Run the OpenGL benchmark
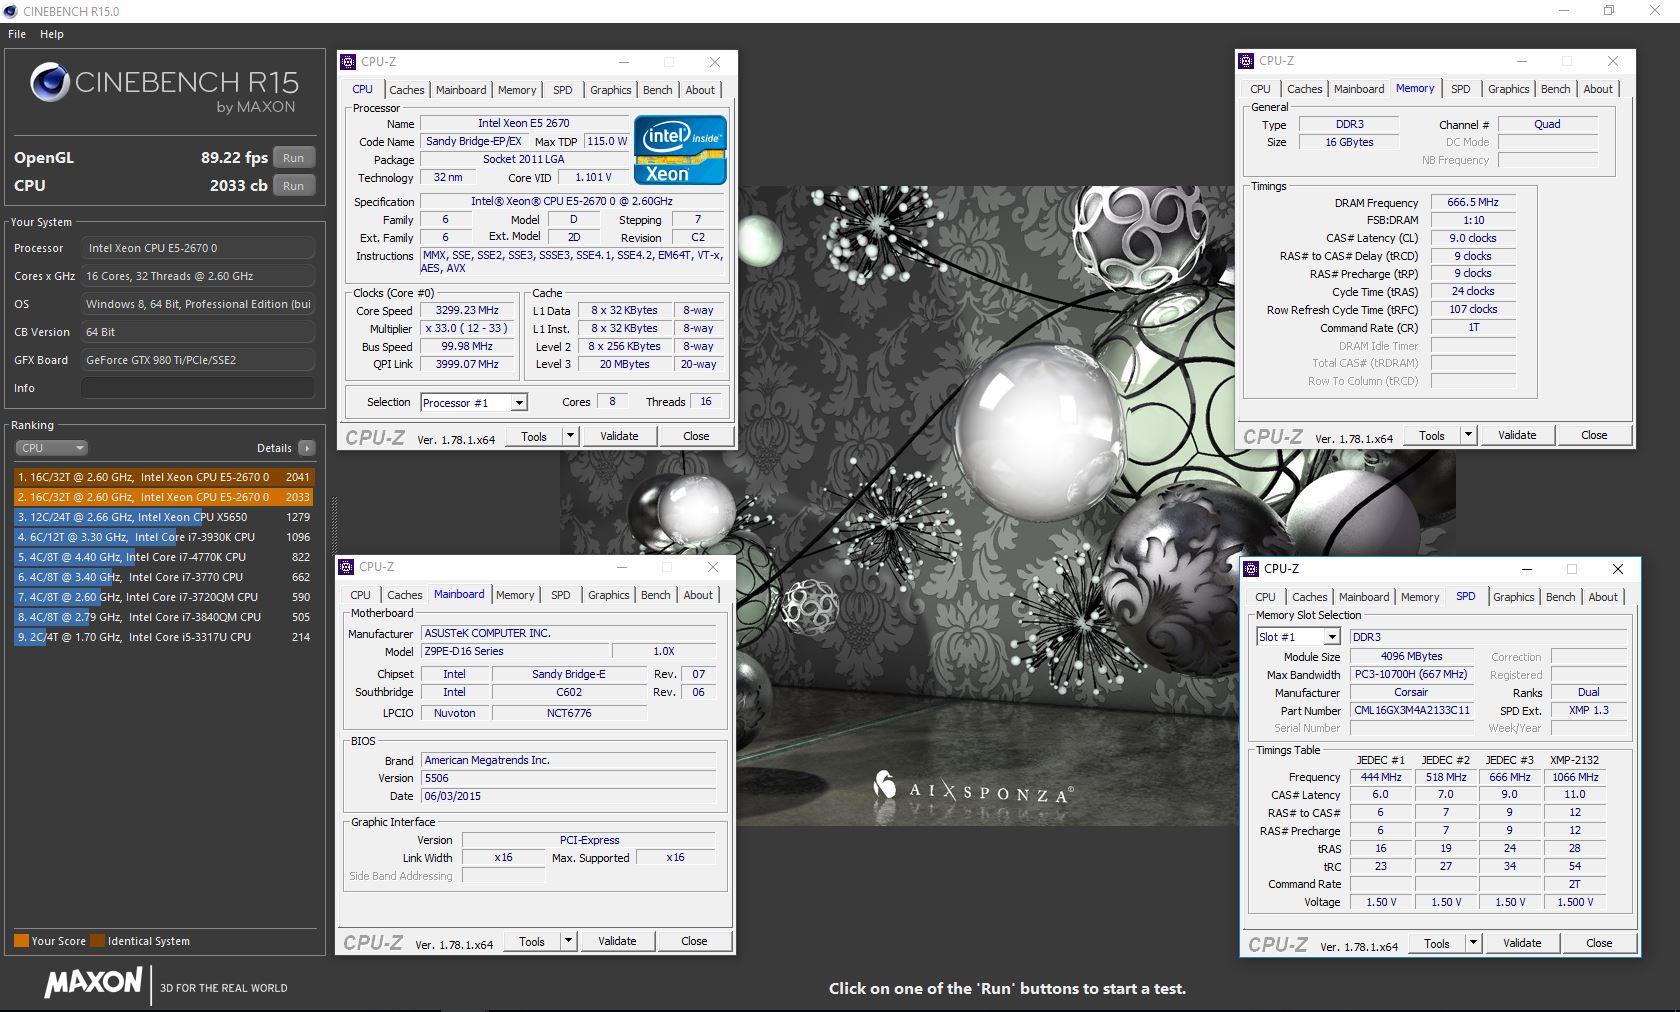 click(293, 158)
